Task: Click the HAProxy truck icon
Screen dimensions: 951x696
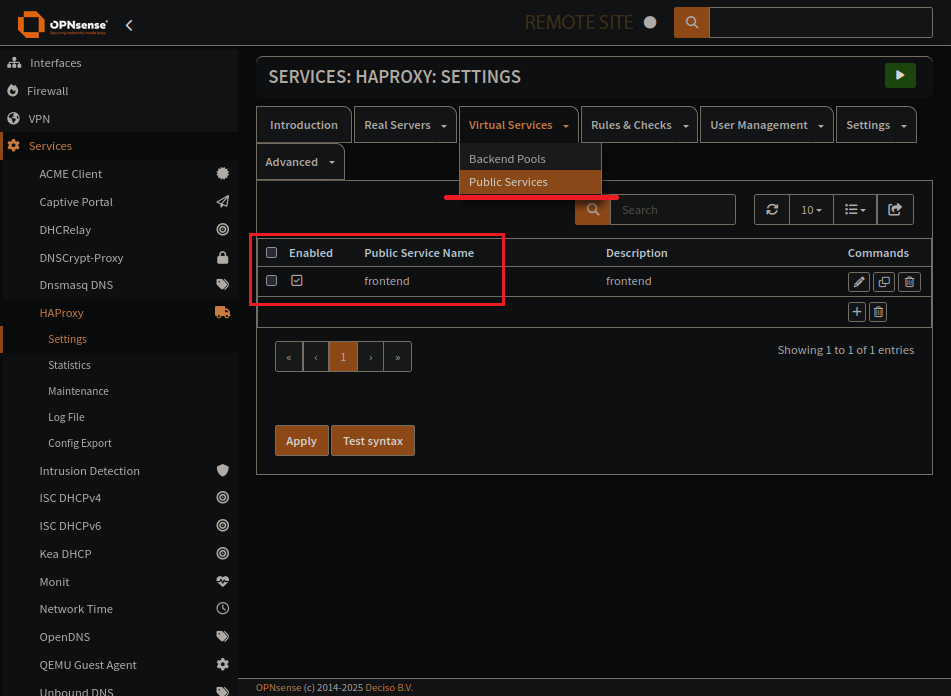Action: (223, 313)
